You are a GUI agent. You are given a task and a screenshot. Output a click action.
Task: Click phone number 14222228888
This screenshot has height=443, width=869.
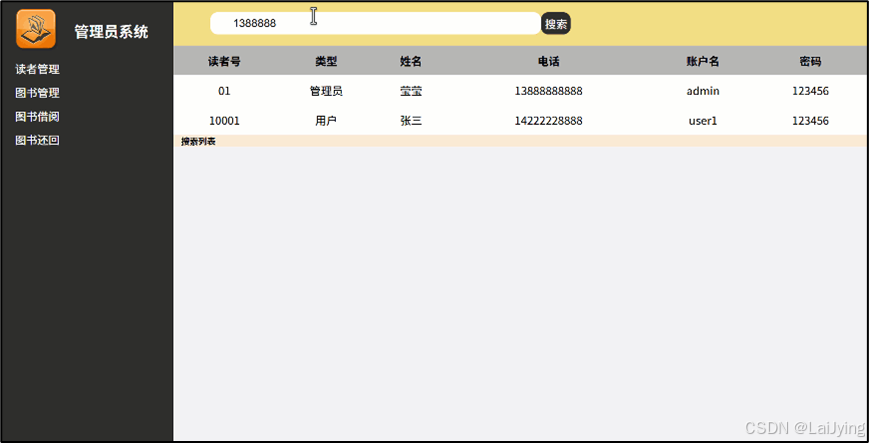point(548,121)
